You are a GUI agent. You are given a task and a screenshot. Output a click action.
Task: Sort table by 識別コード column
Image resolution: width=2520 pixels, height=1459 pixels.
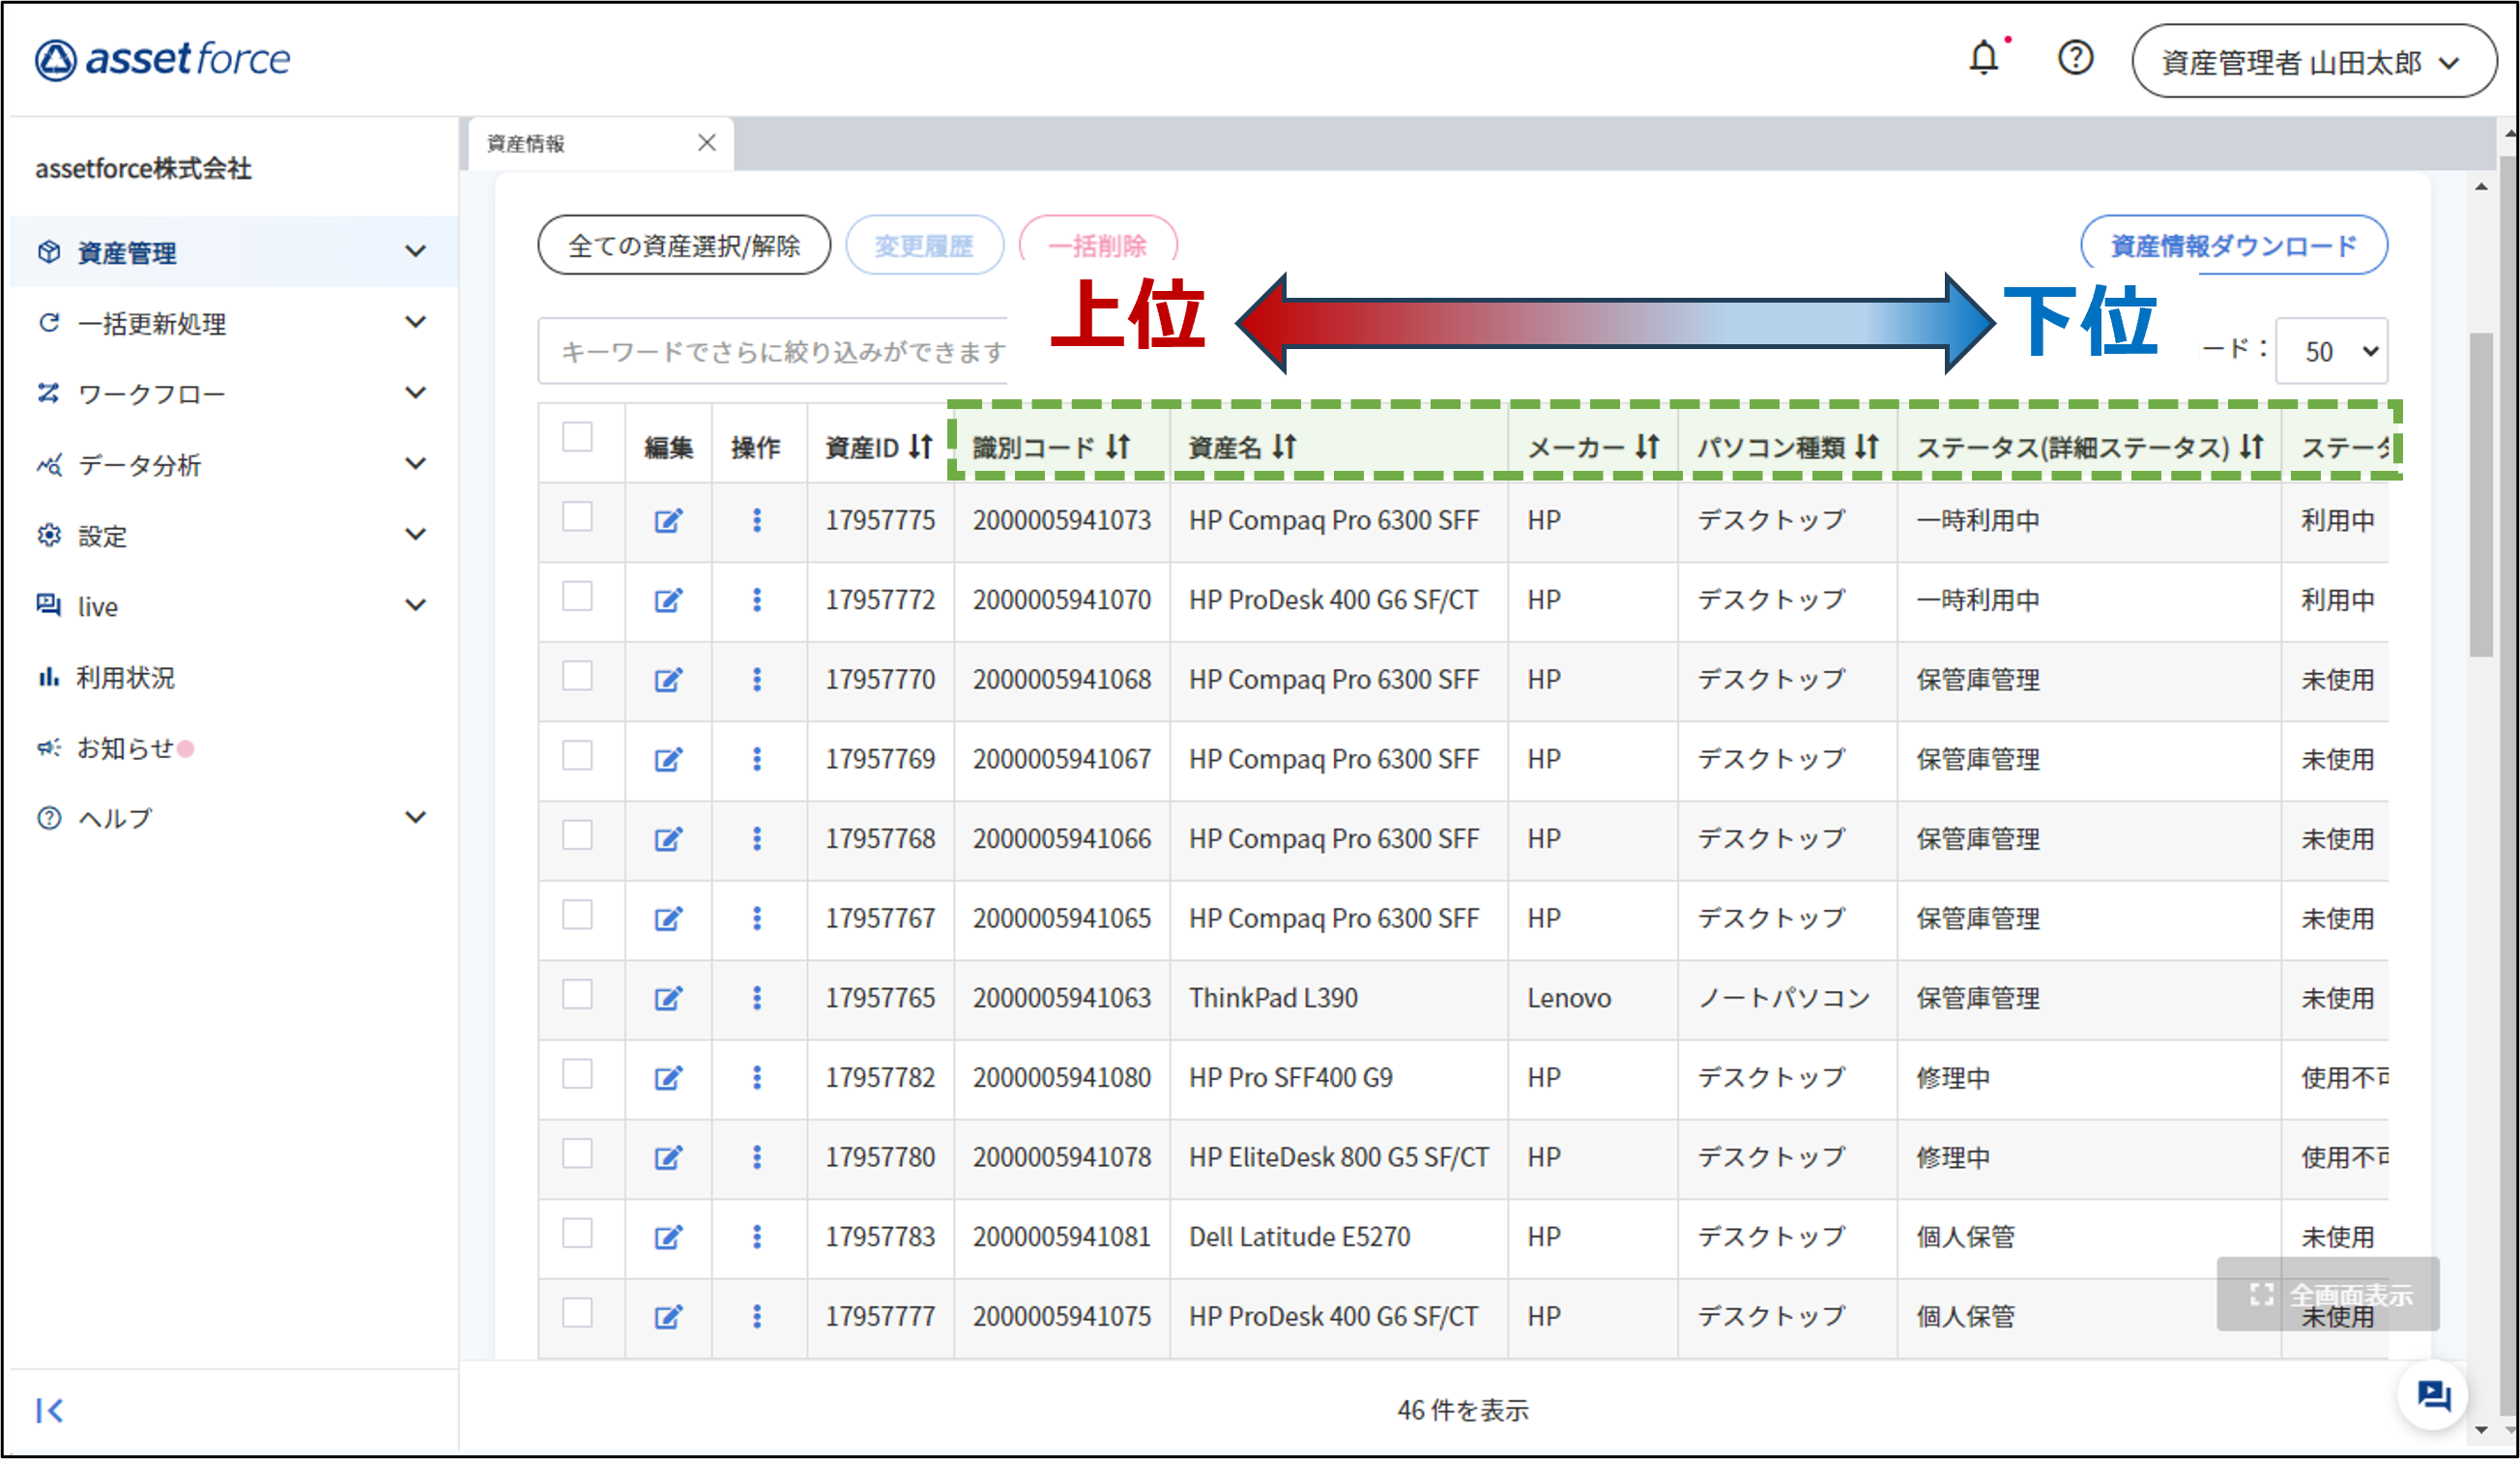[1118, 447]
